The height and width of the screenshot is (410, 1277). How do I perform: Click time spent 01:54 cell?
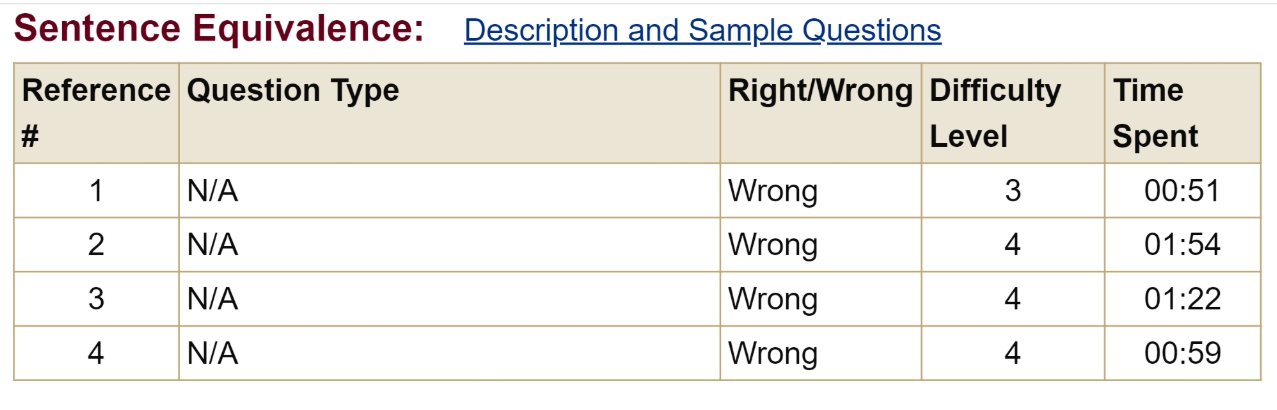pos(1182,245)
